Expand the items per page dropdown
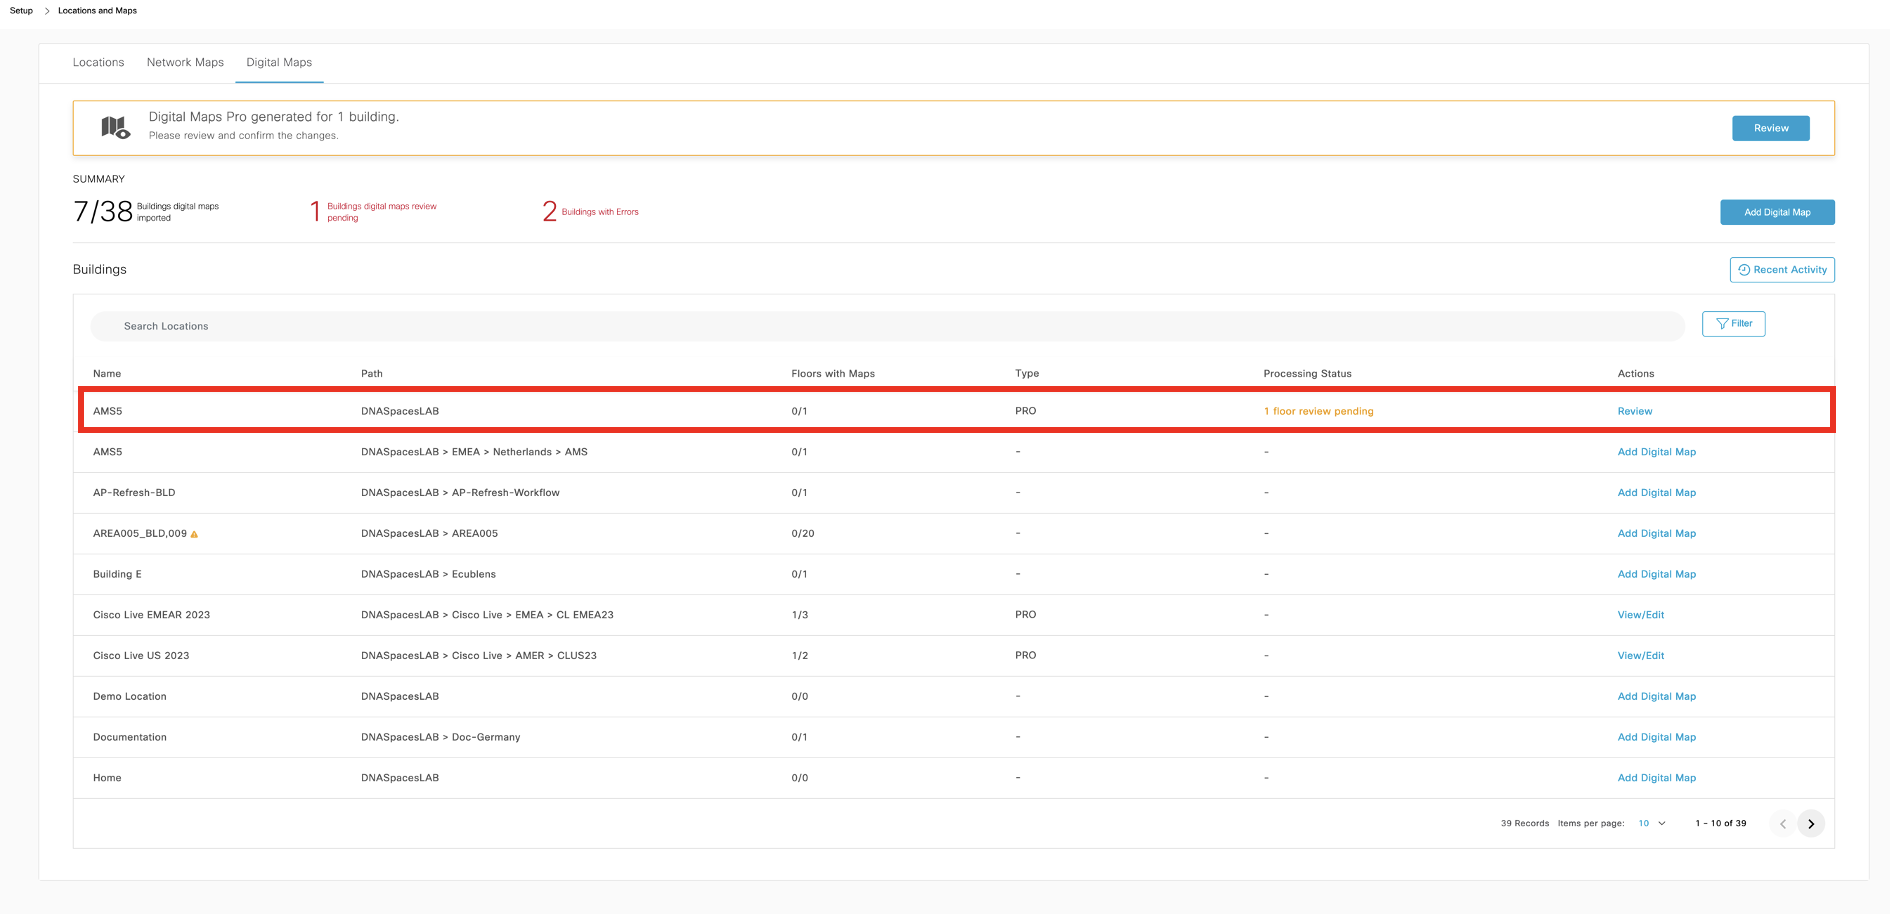 coord(1652,824)
